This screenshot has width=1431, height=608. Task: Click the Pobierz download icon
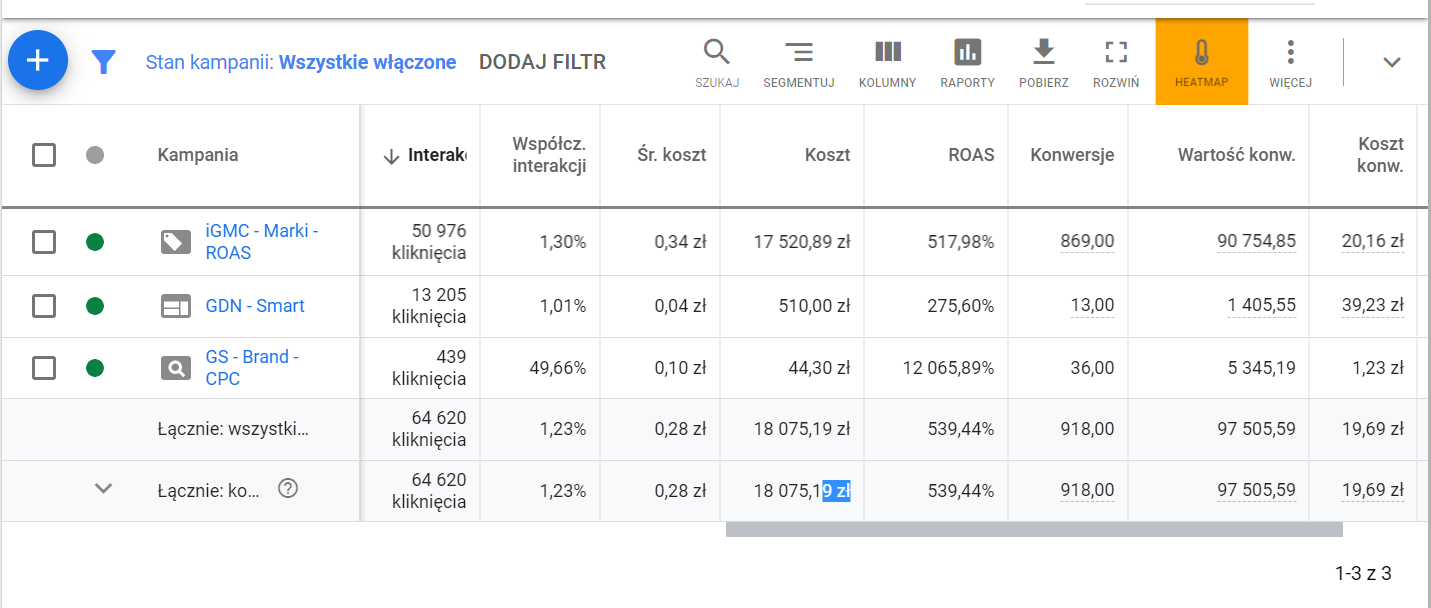(x=1043, y=62)
